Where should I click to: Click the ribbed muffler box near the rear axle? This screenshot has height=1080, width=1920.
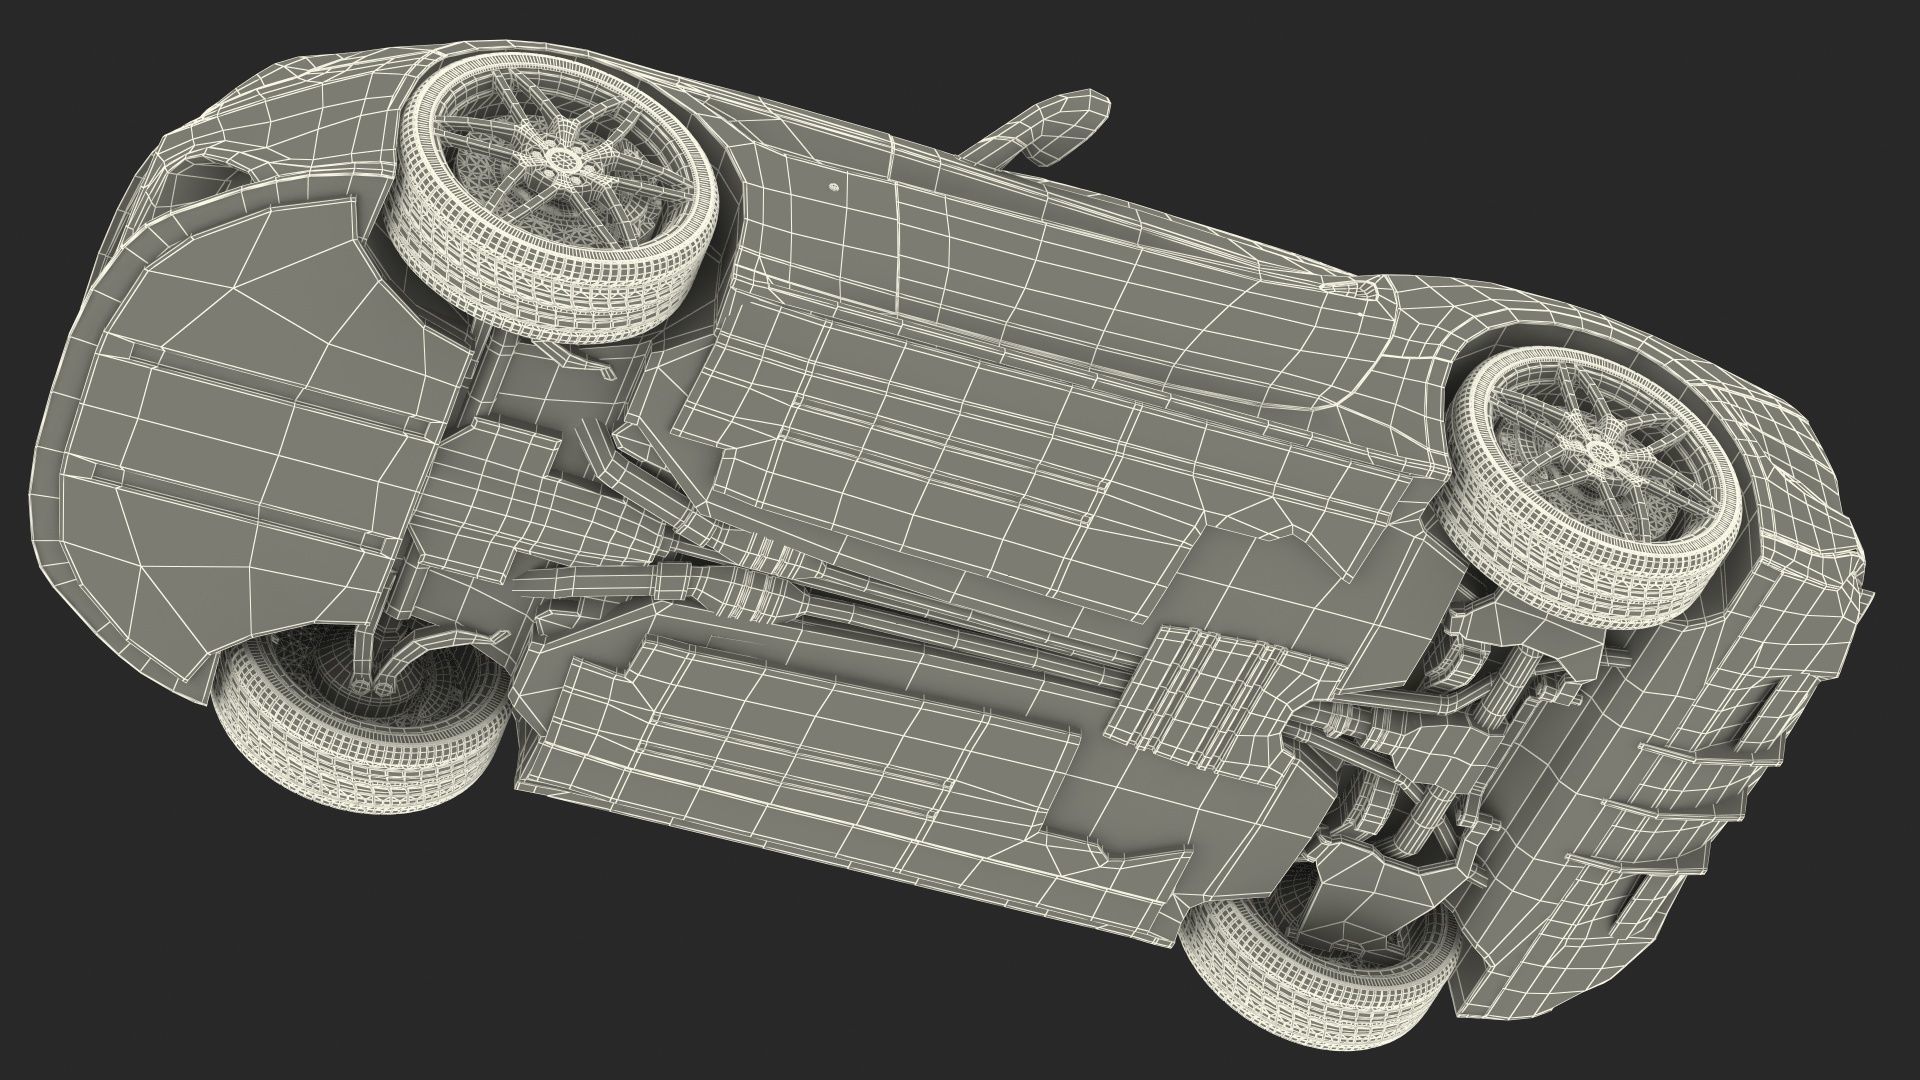point(1210,700)
